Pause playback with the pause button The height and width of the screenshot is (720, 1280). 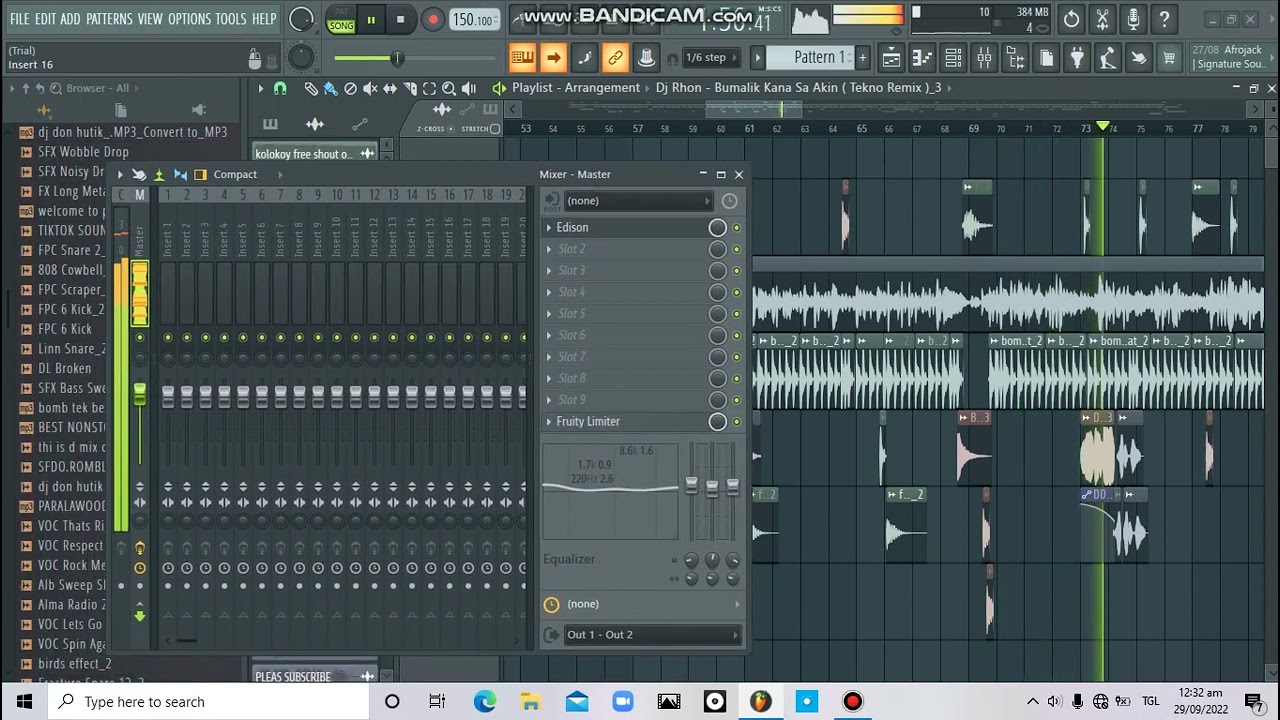[370, 19]
